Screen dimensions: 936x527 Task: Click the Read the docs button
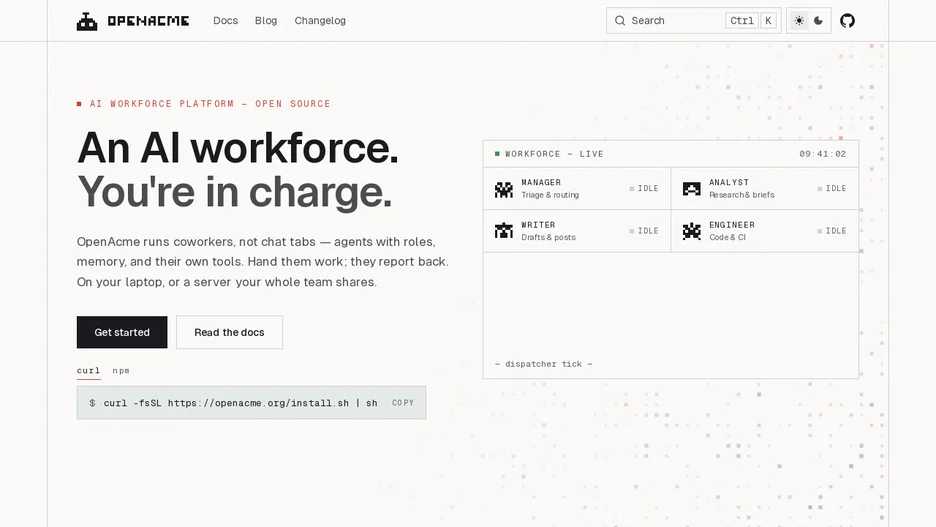(x=229, y=332)
